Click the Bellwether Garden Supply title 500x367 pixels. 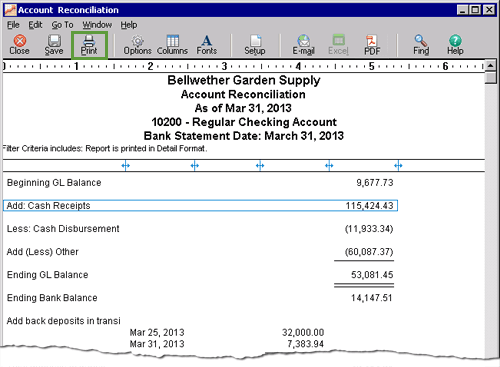click(x=244, y=80)
